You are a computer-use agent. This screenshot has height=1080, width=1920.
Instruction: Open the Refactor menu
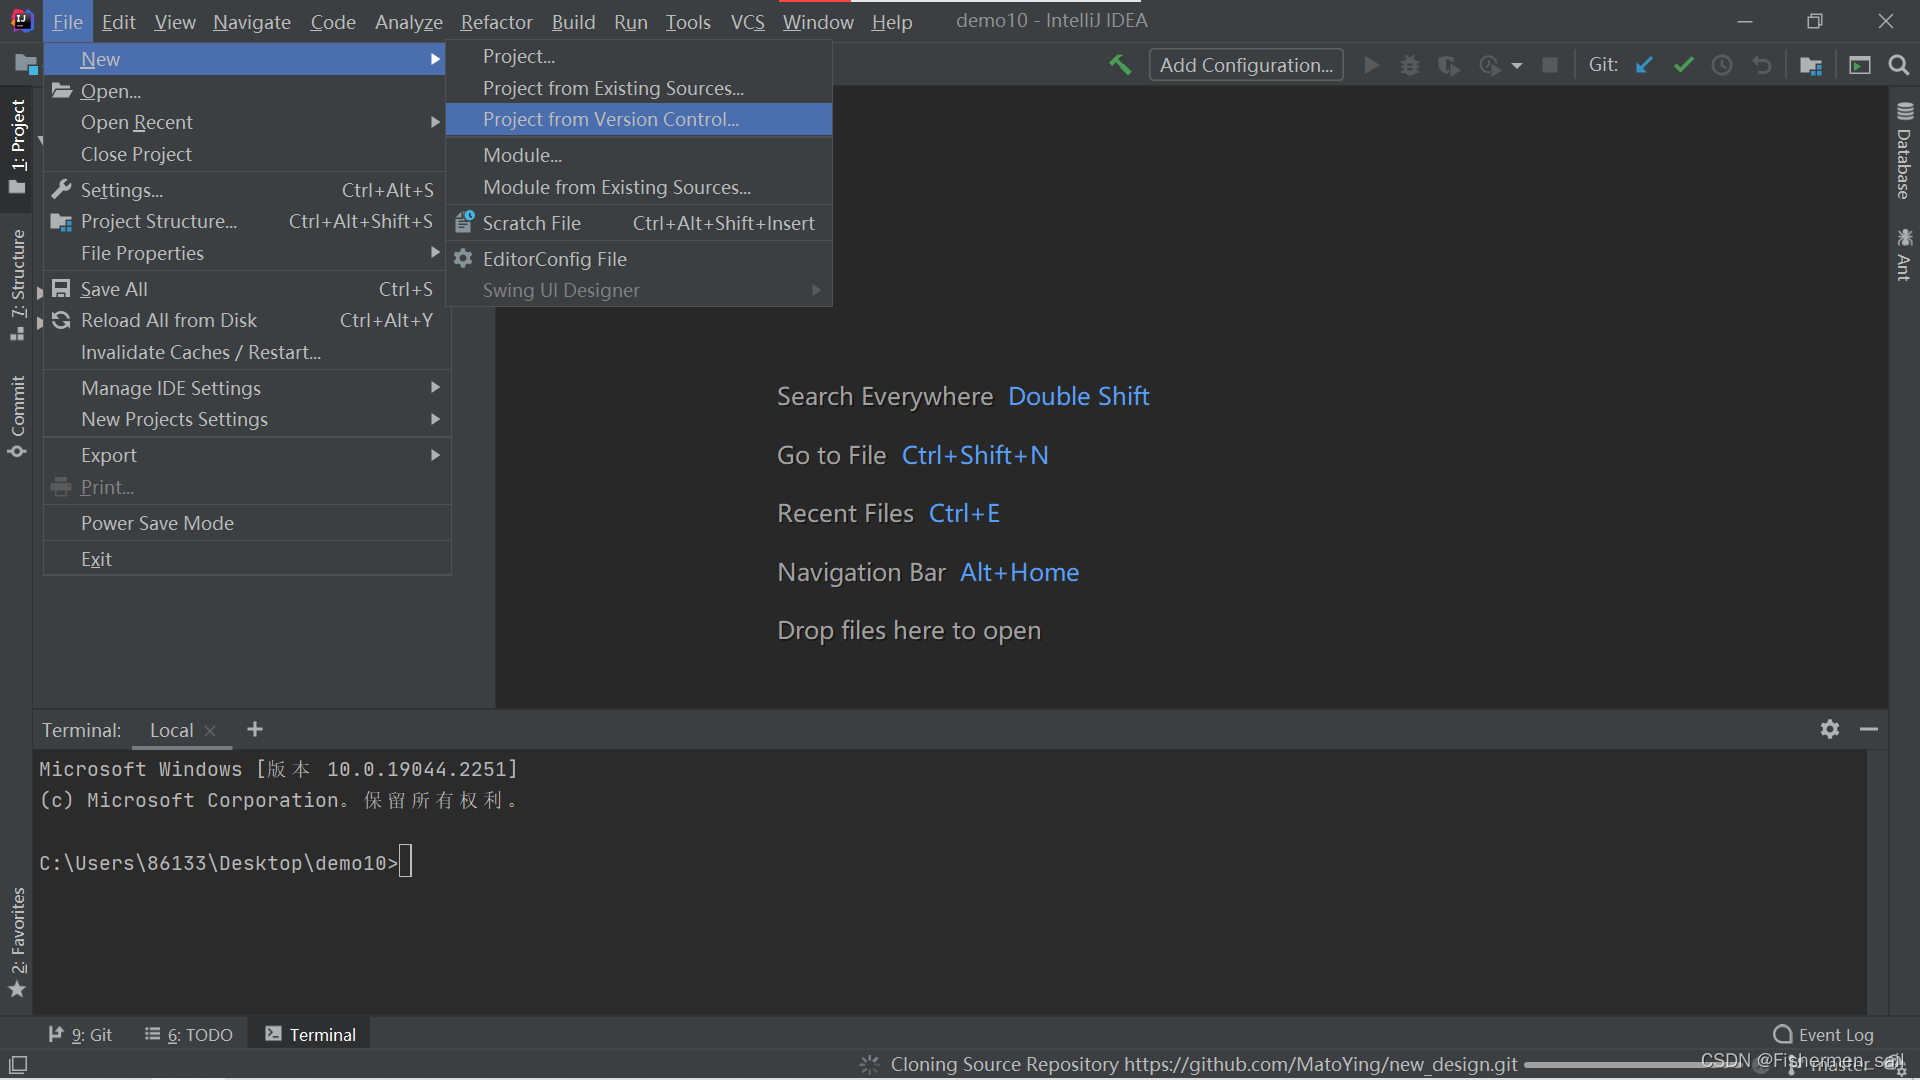496,22
